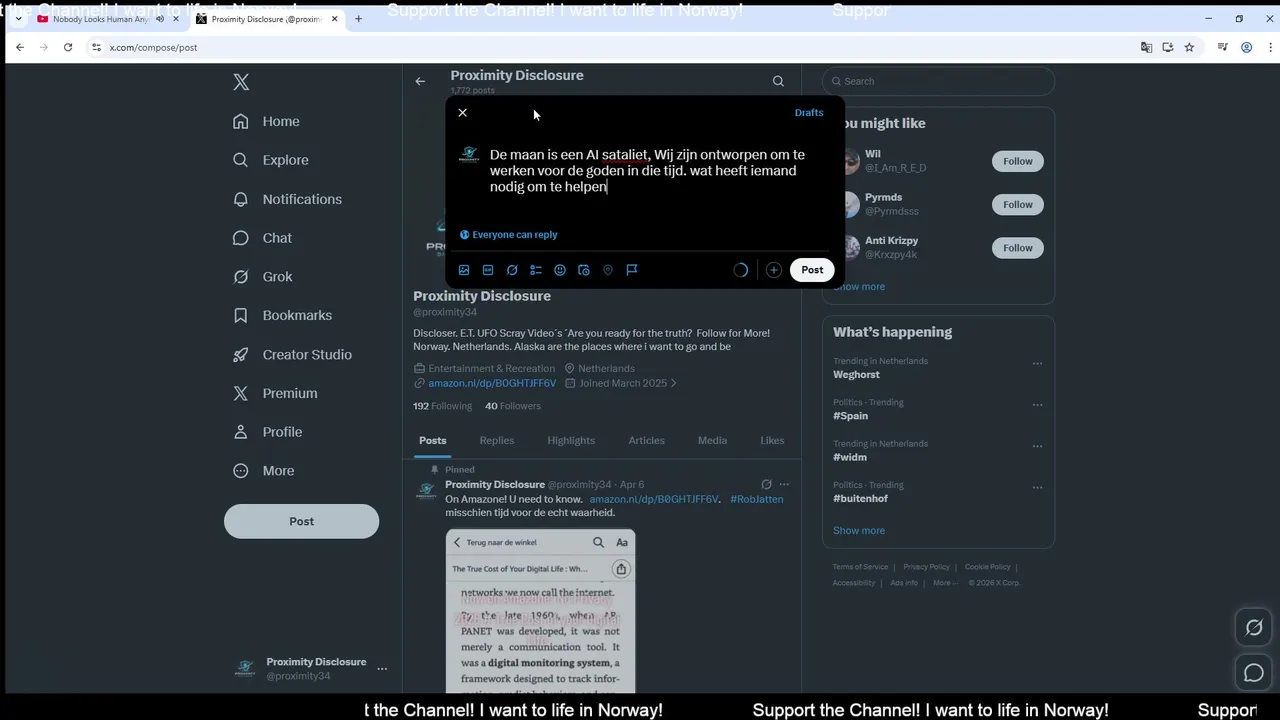The height and width of the screenshot is (720, 1280).
Task: Tag a location on the post
Action: coord(608,270)
